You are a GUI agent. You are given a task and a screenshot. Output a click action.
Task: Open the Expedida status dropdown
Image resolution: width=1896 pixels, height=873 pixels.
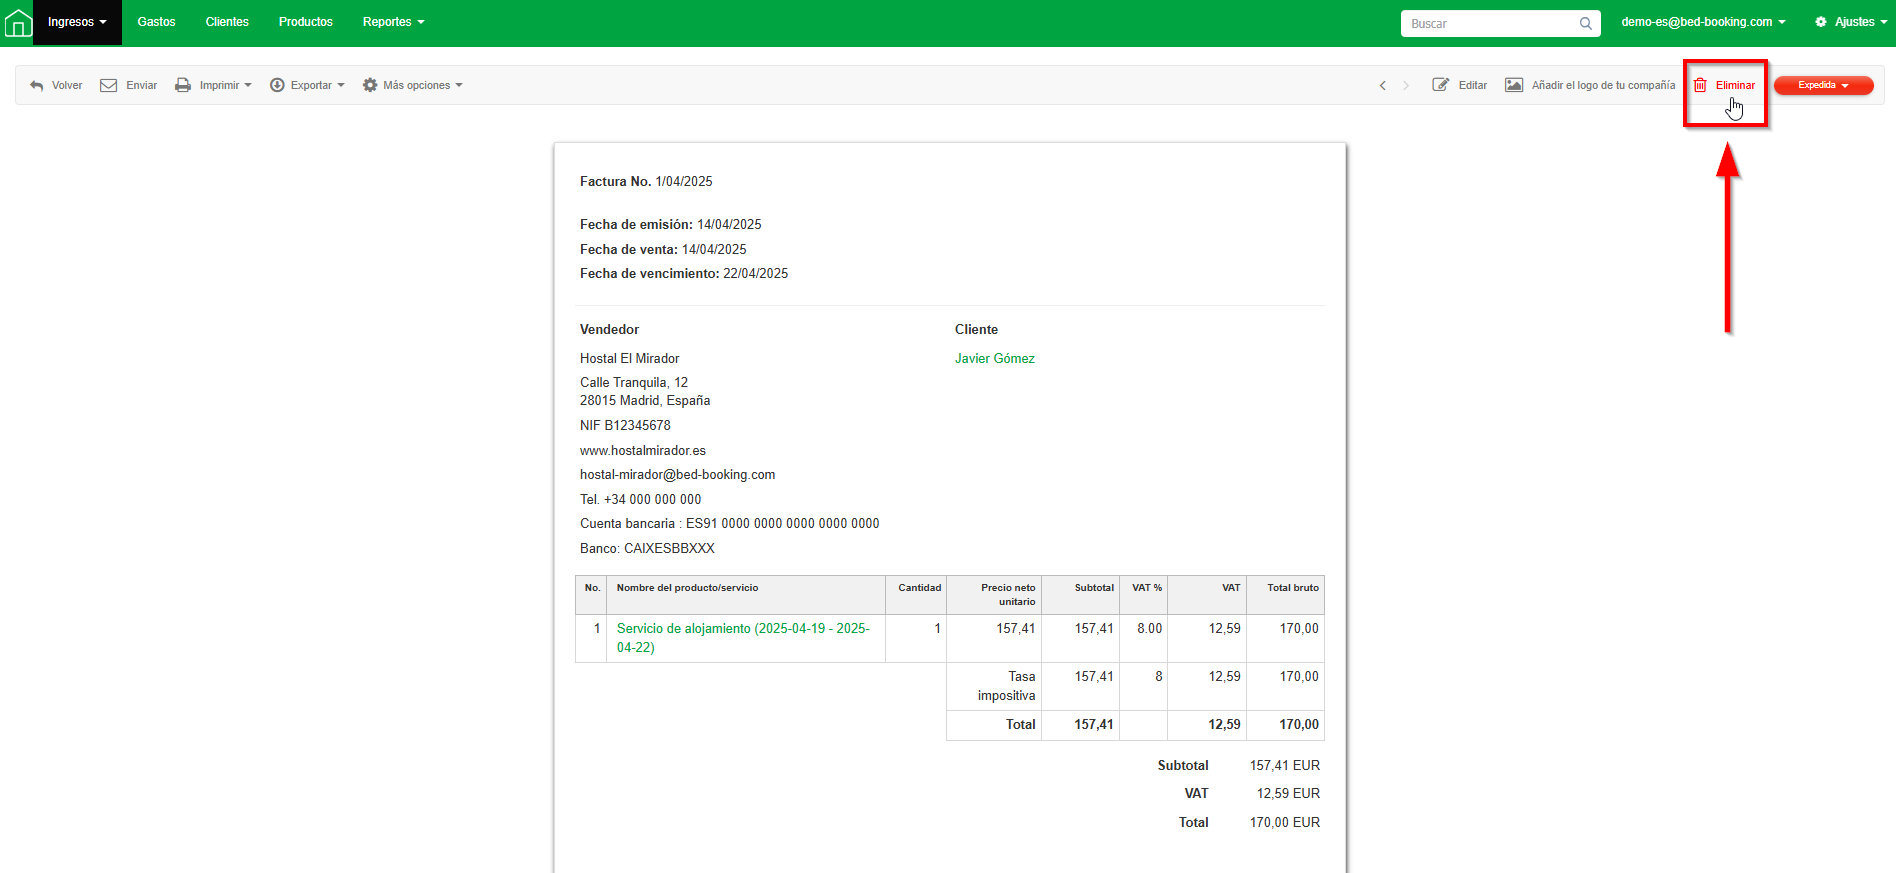pyautogui.click(x=1823, y=86)
